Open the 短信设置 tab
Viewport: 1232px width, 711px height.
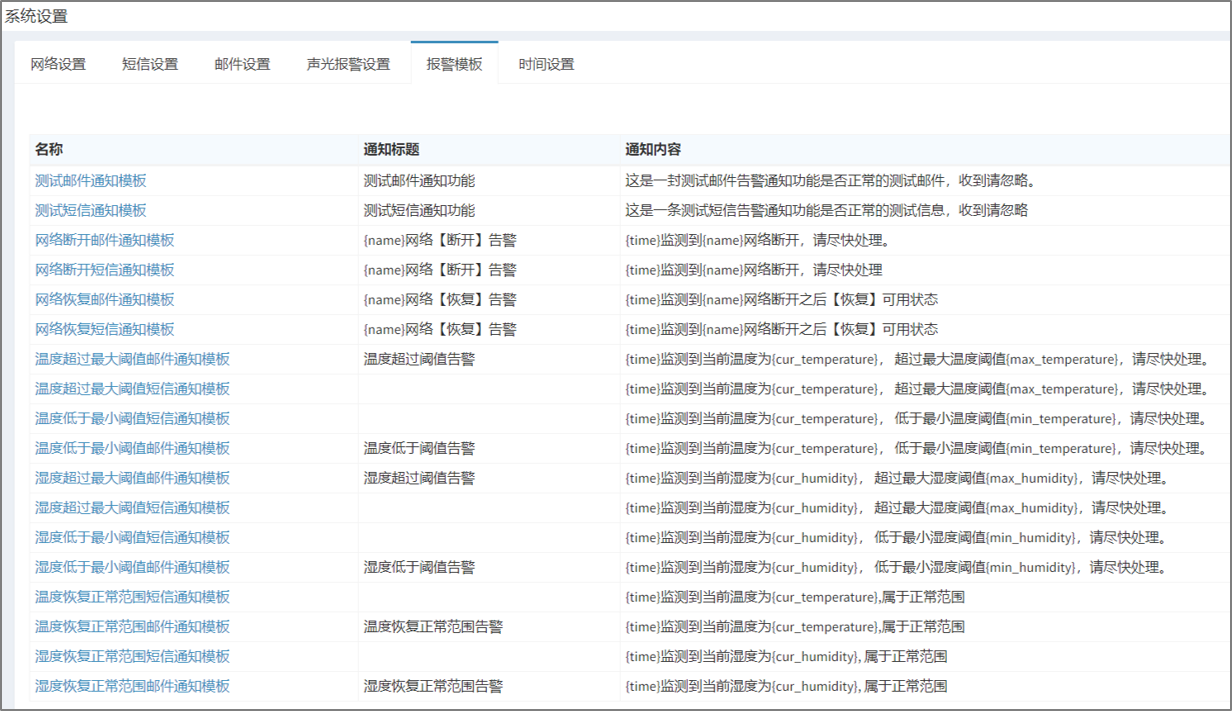click(x=150, y=63)
